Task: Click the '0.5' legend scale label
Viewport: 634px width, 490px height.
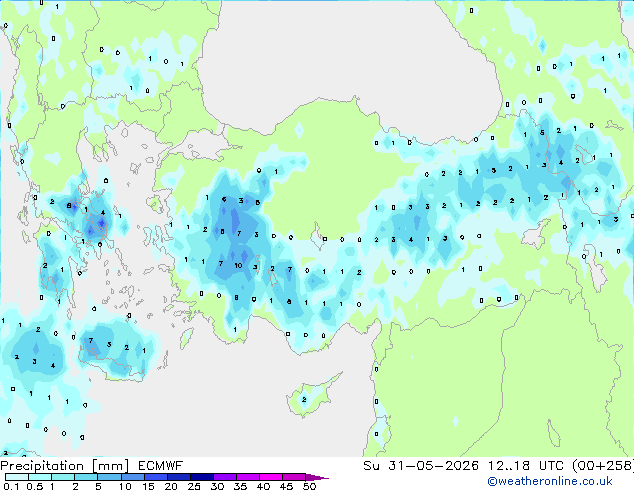Action: [35, 486]
